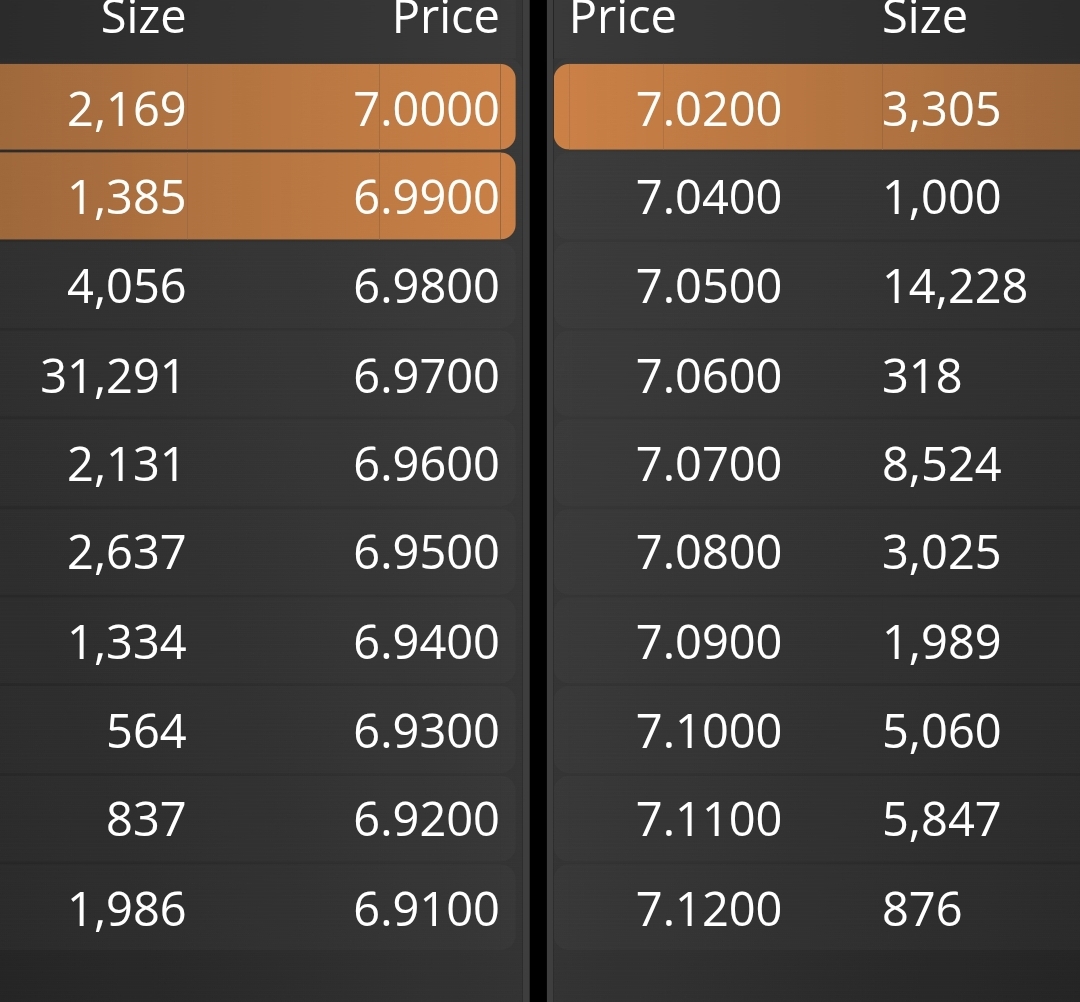Screen dimensions: 1080x1002
Task: Select bid price 6.9800
Action: [426, 286]
